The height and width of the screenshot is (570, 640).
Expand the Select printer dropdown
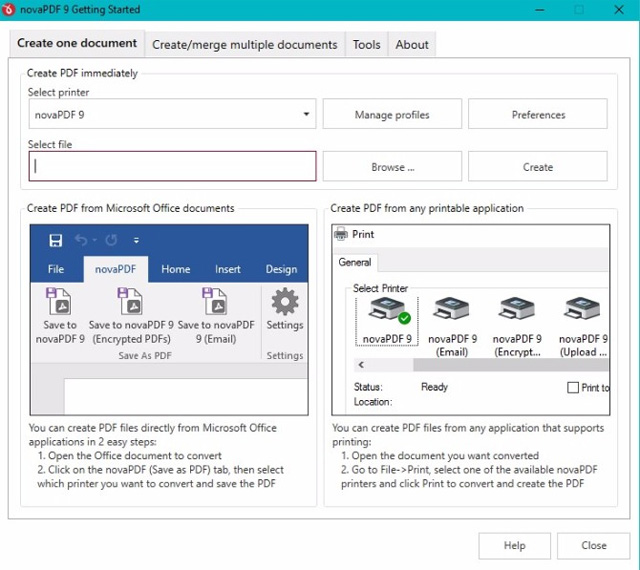pos(306,115)
